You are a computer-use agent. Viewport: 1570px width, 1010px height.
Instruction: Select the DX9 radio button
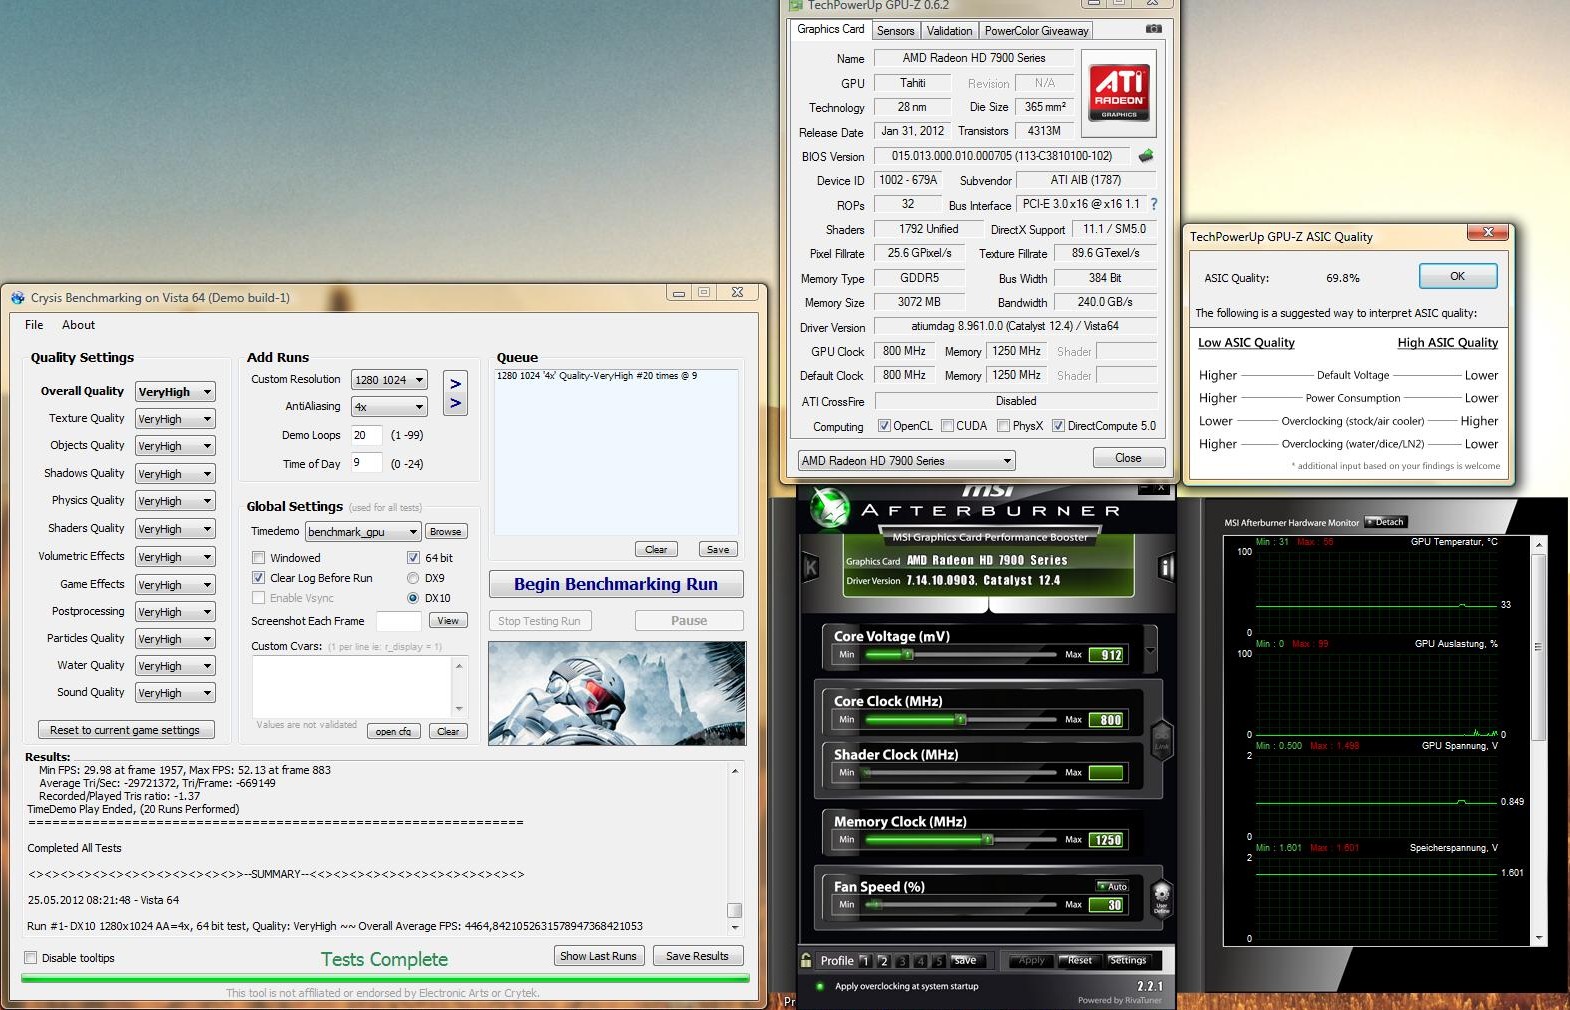tap(413, 578)
